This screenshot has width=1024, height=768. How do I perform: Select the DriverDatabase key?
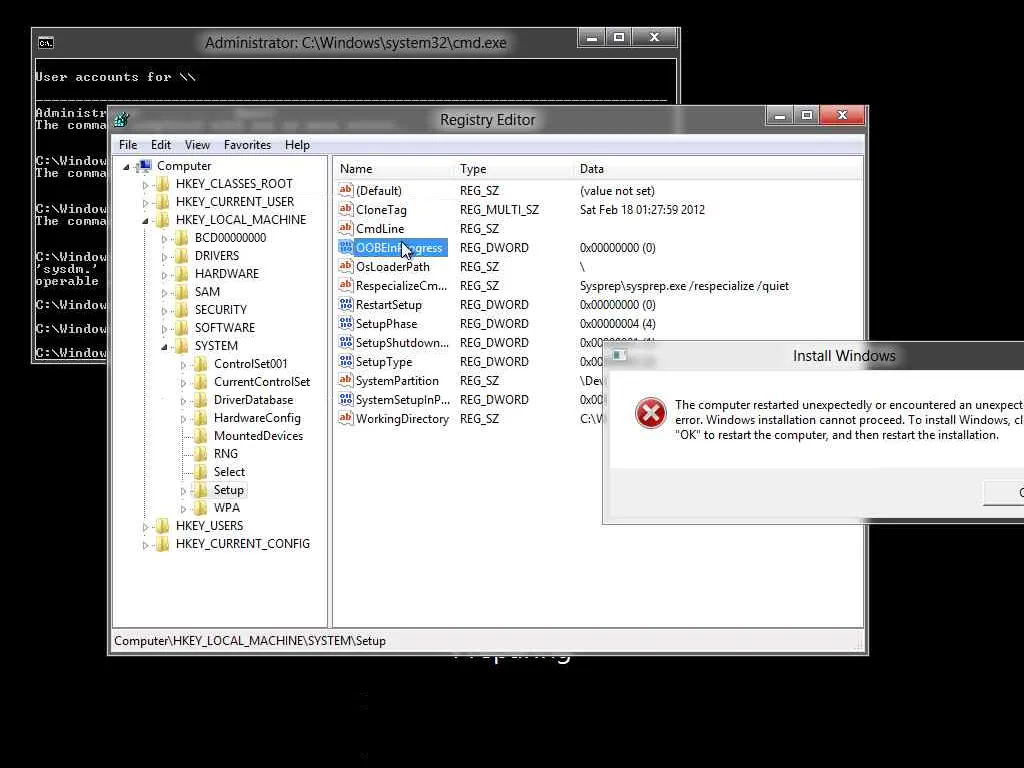coord(253,400)
